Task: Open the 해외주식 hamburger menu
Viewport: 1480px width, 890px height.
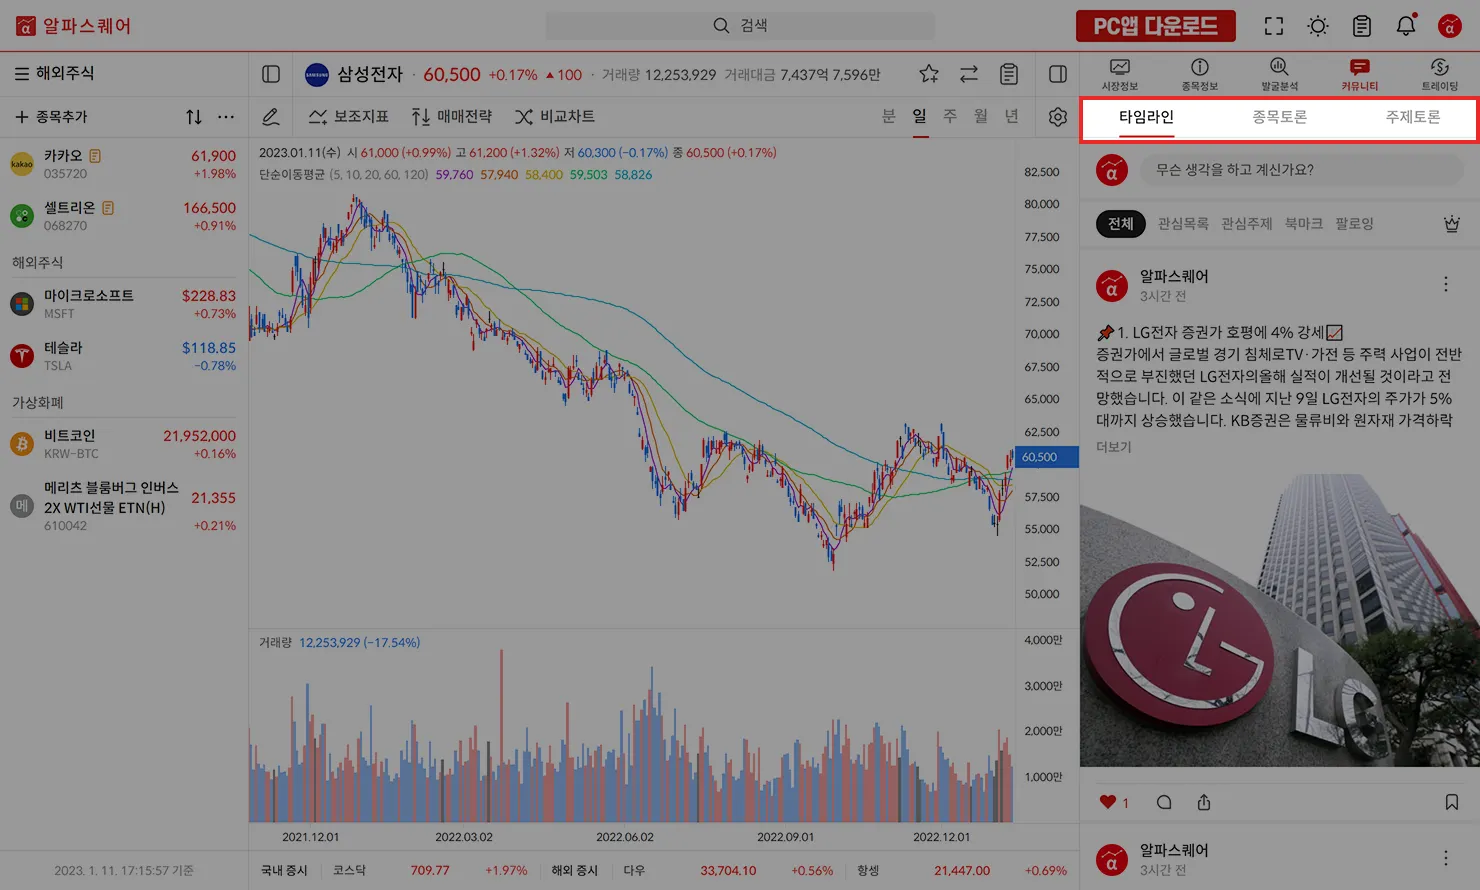Action: click(22, 73)
